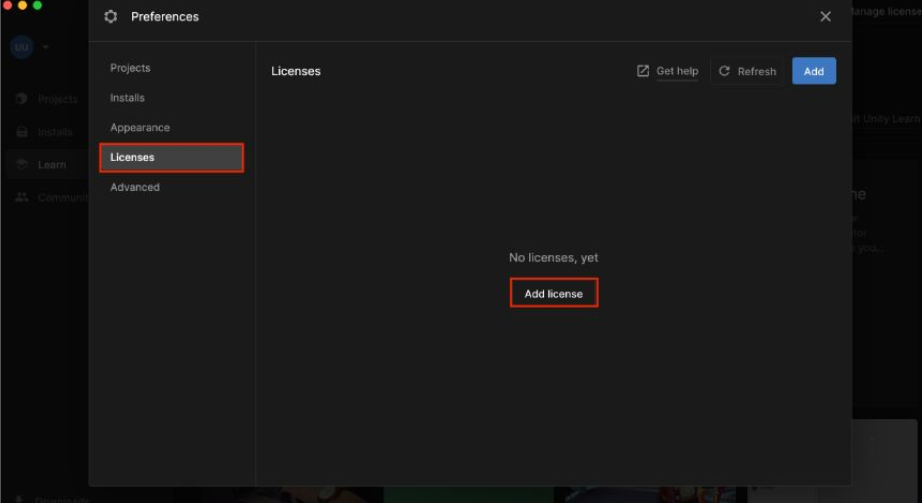922x503 pixels.
Task: Click the Learn graduation cap icon
Action: 21,165
